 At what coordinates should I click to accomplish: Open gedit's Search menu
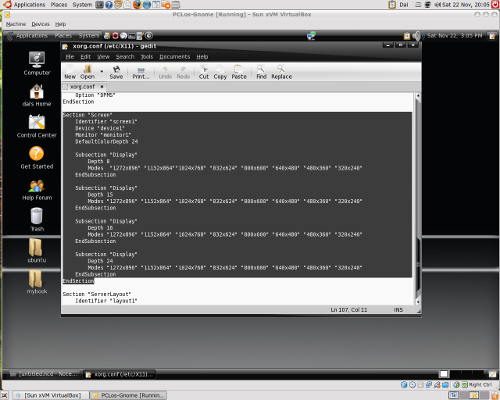click(125, 57)
